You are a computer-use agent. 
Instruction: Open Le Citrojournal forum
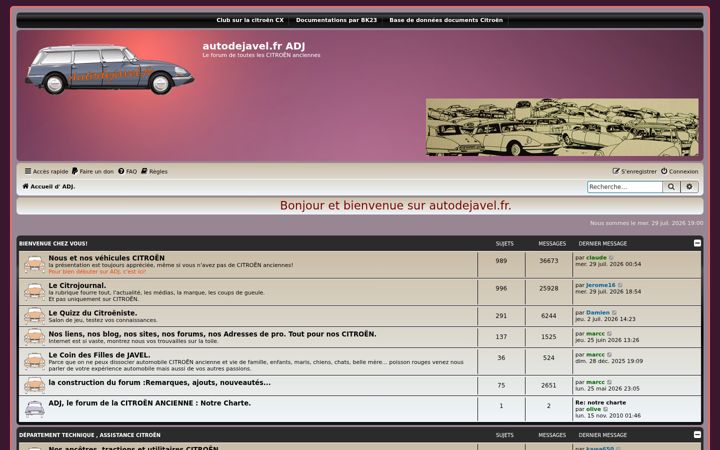(77, 286)
